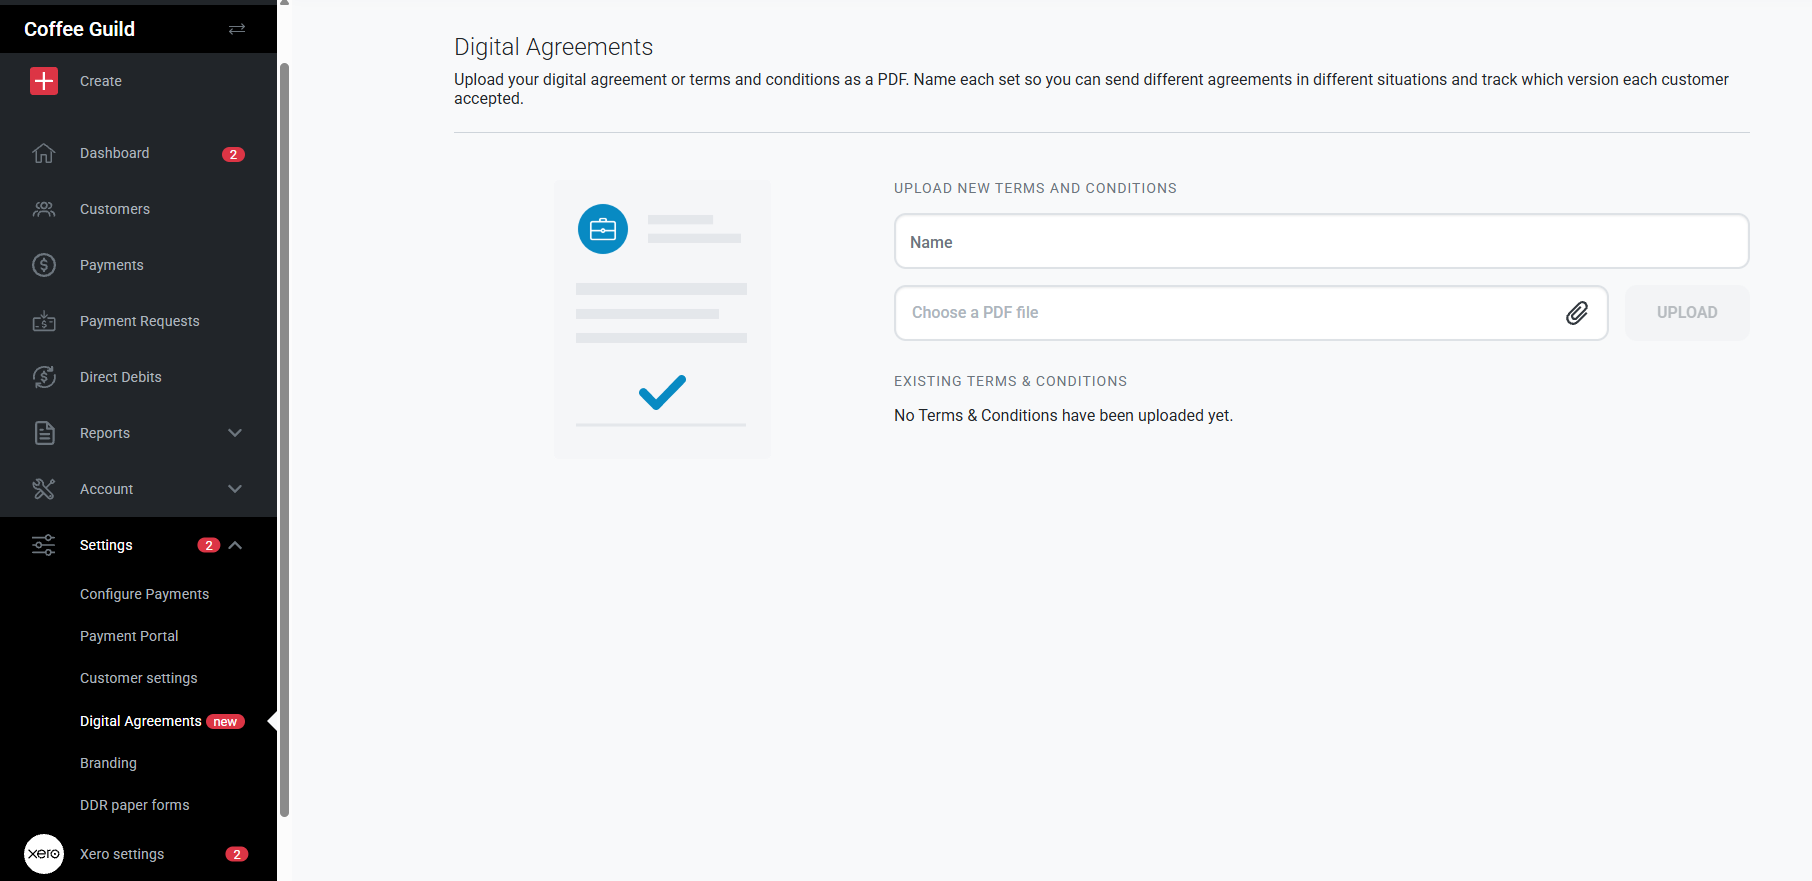Open DDR paper forms link
This screenshot has height=881, width=1812.
click(134, 805)
